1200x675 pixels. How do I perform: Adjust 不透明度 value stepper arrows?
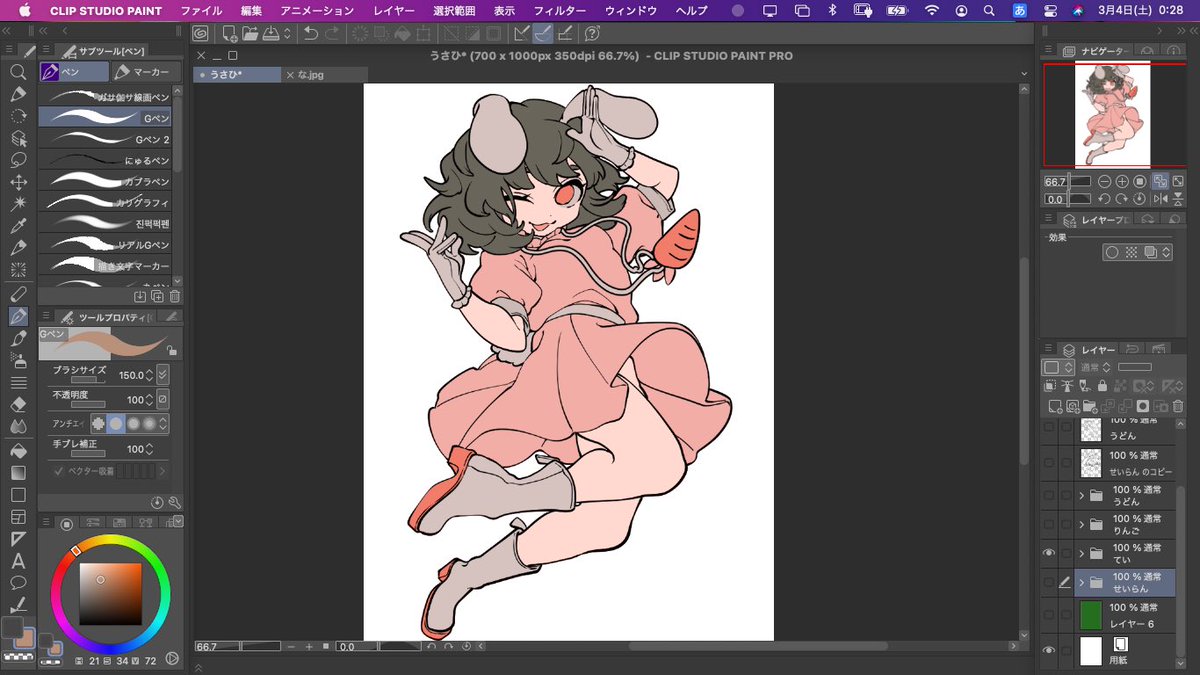(150, 399)
